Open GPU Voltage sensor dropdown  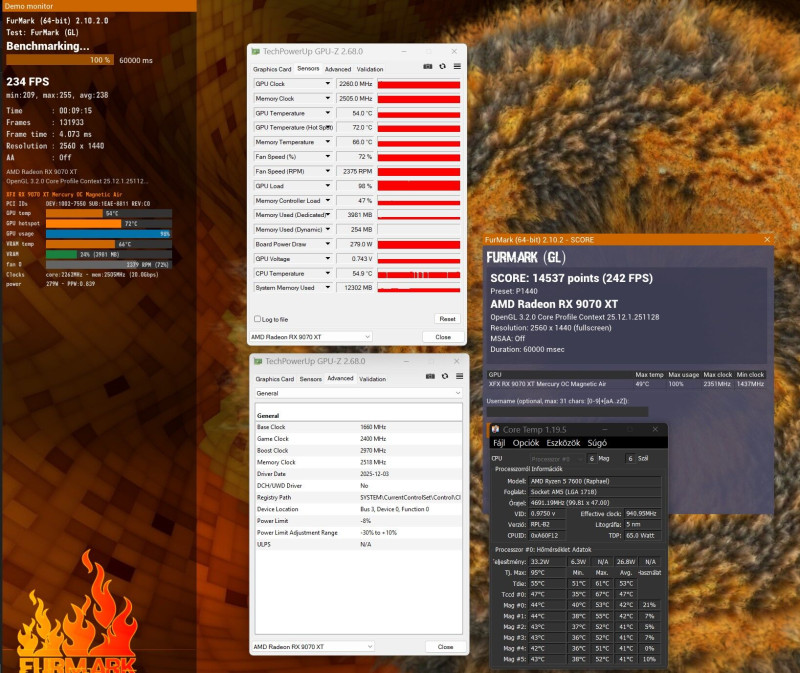[x=328, y=259]
